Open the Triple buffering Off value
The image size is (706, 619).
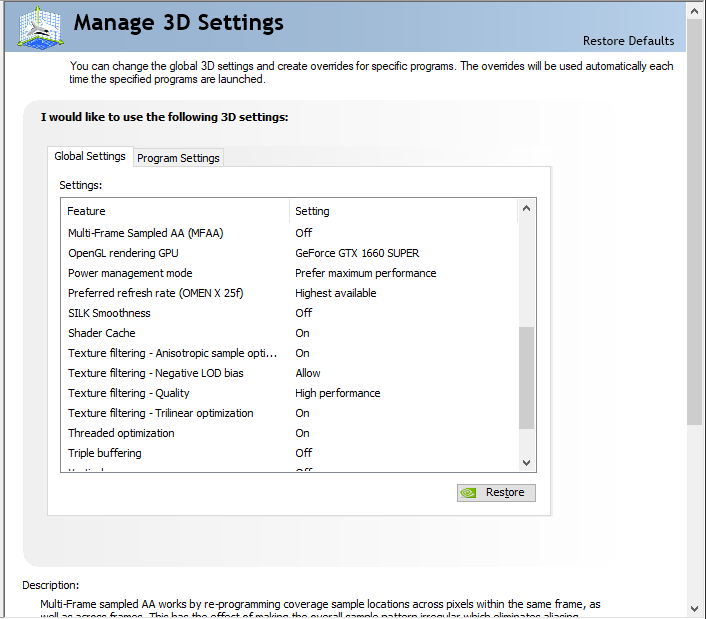(303, 453)
